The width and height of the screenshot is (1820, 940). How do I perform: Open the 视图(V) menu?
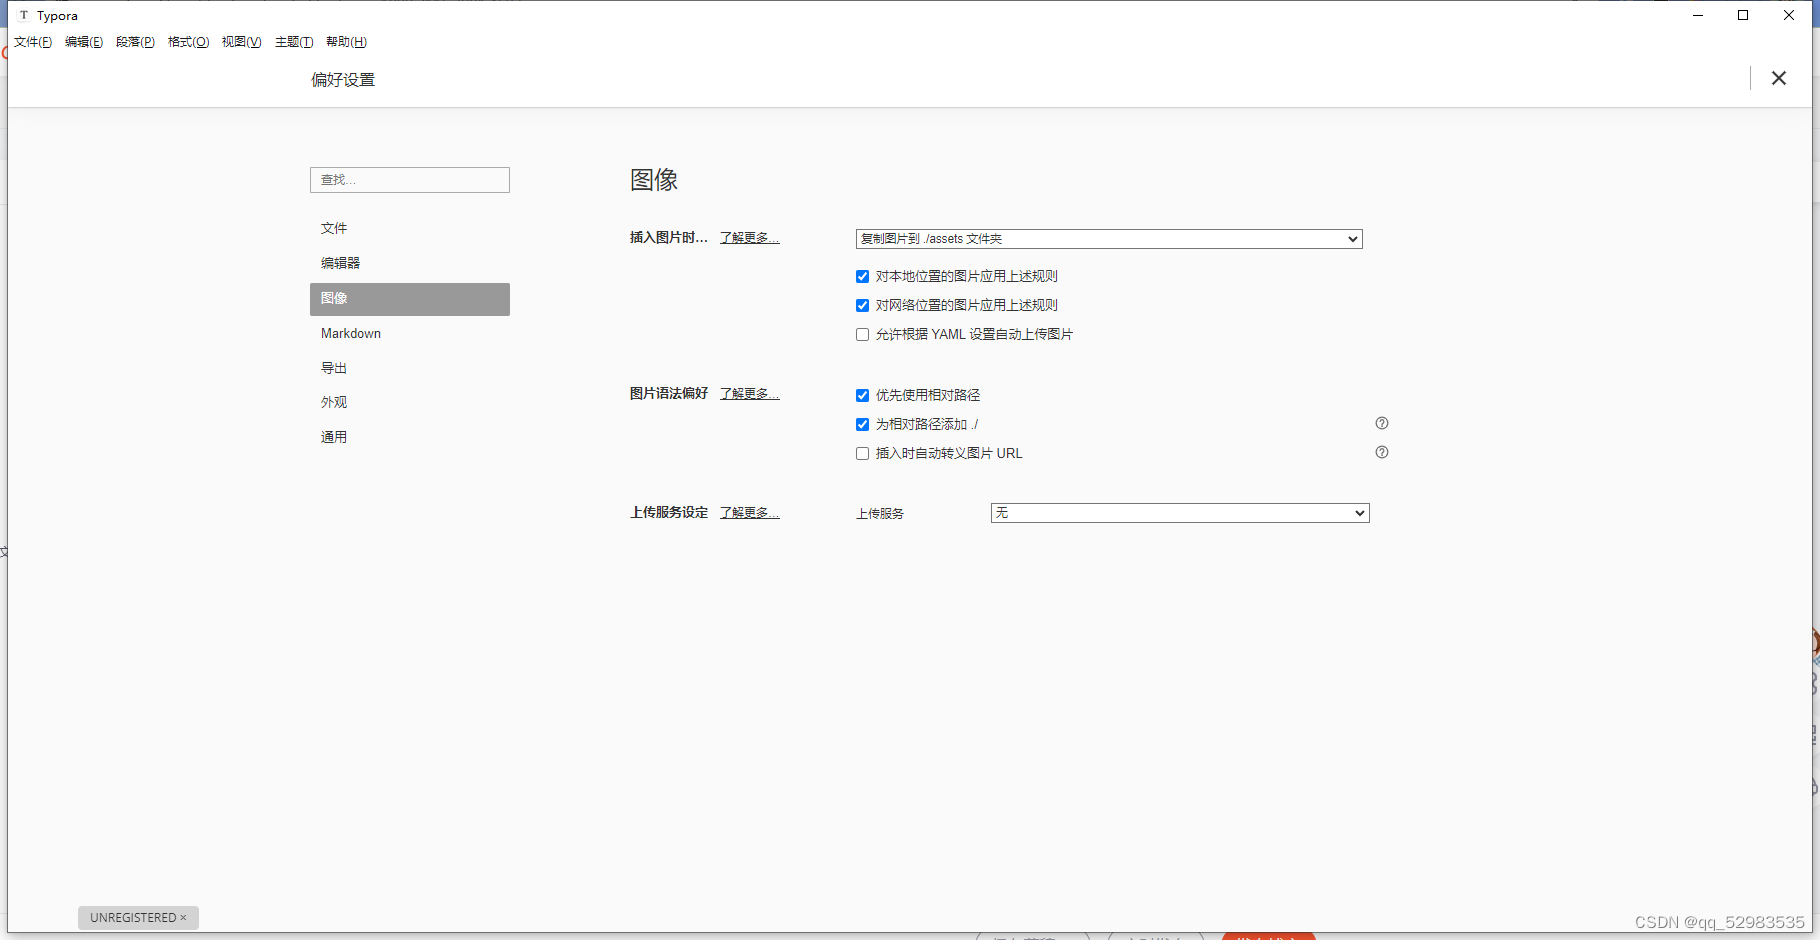point(241,42)
